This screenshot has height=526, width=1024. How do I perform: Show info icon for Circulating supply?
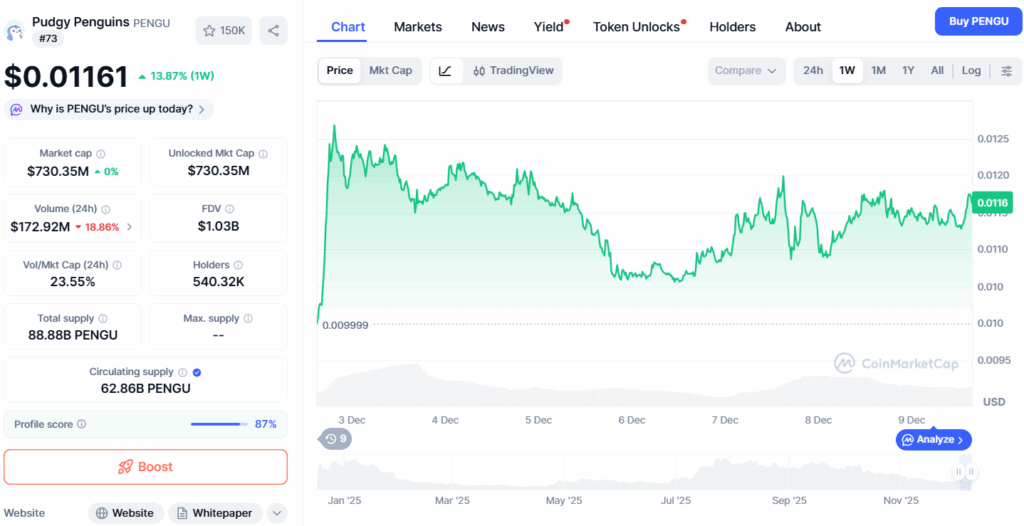click(x=182, y=372)
